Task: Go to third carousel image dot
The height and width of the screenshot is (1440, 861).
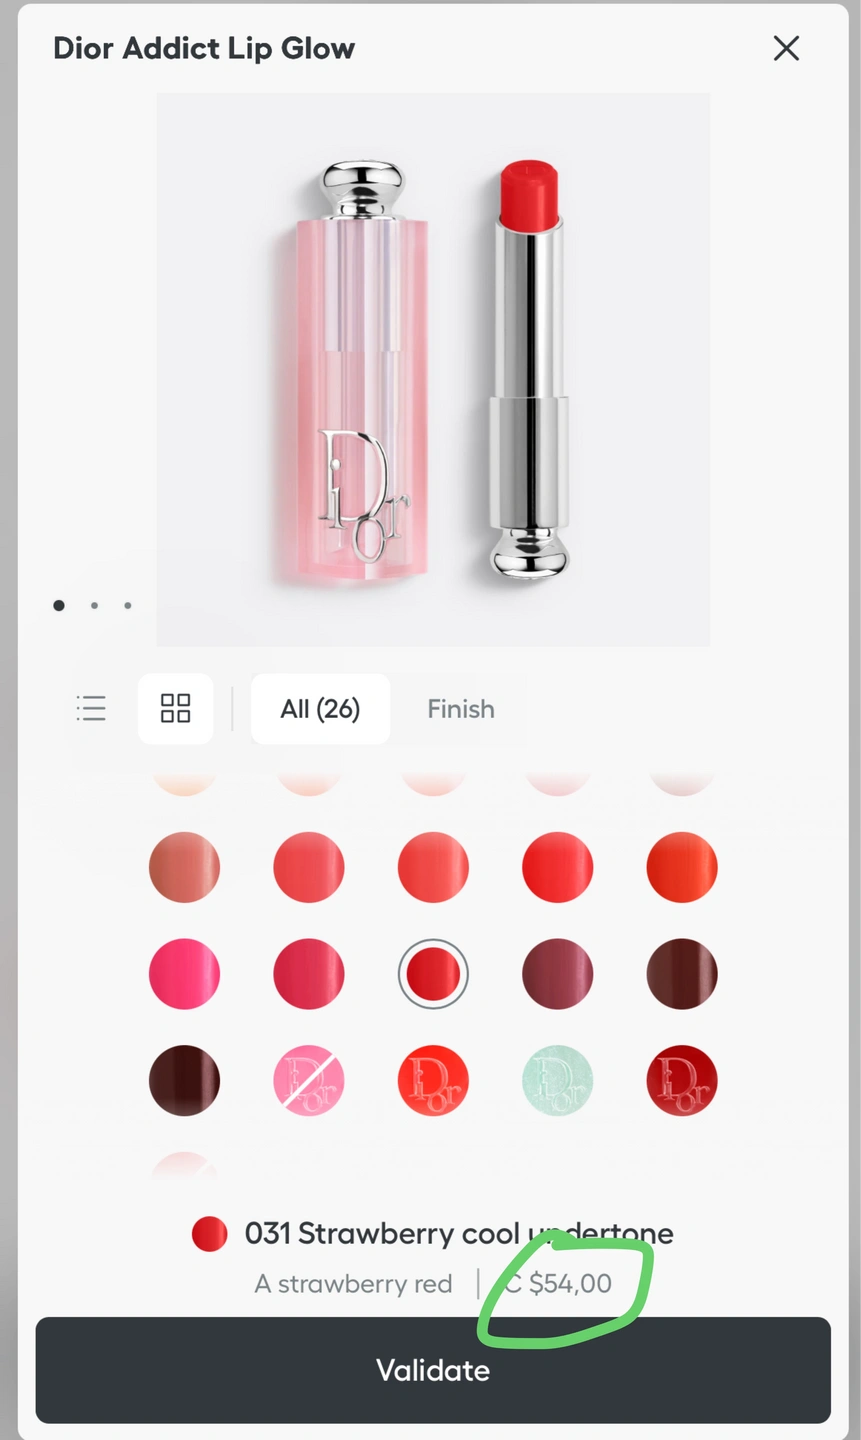Action: [x=128, y=605]
